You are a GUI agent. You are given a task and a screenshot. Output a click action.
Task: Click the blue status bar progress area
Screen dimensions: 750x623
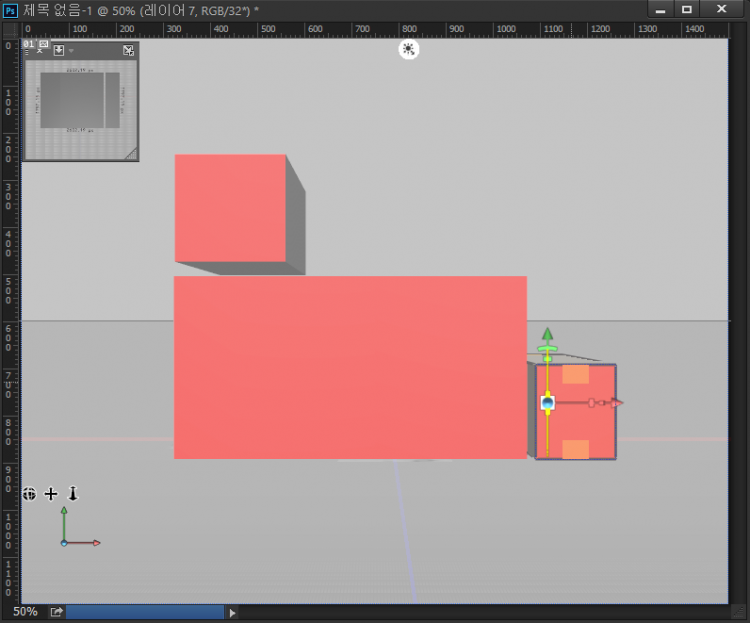145,611
